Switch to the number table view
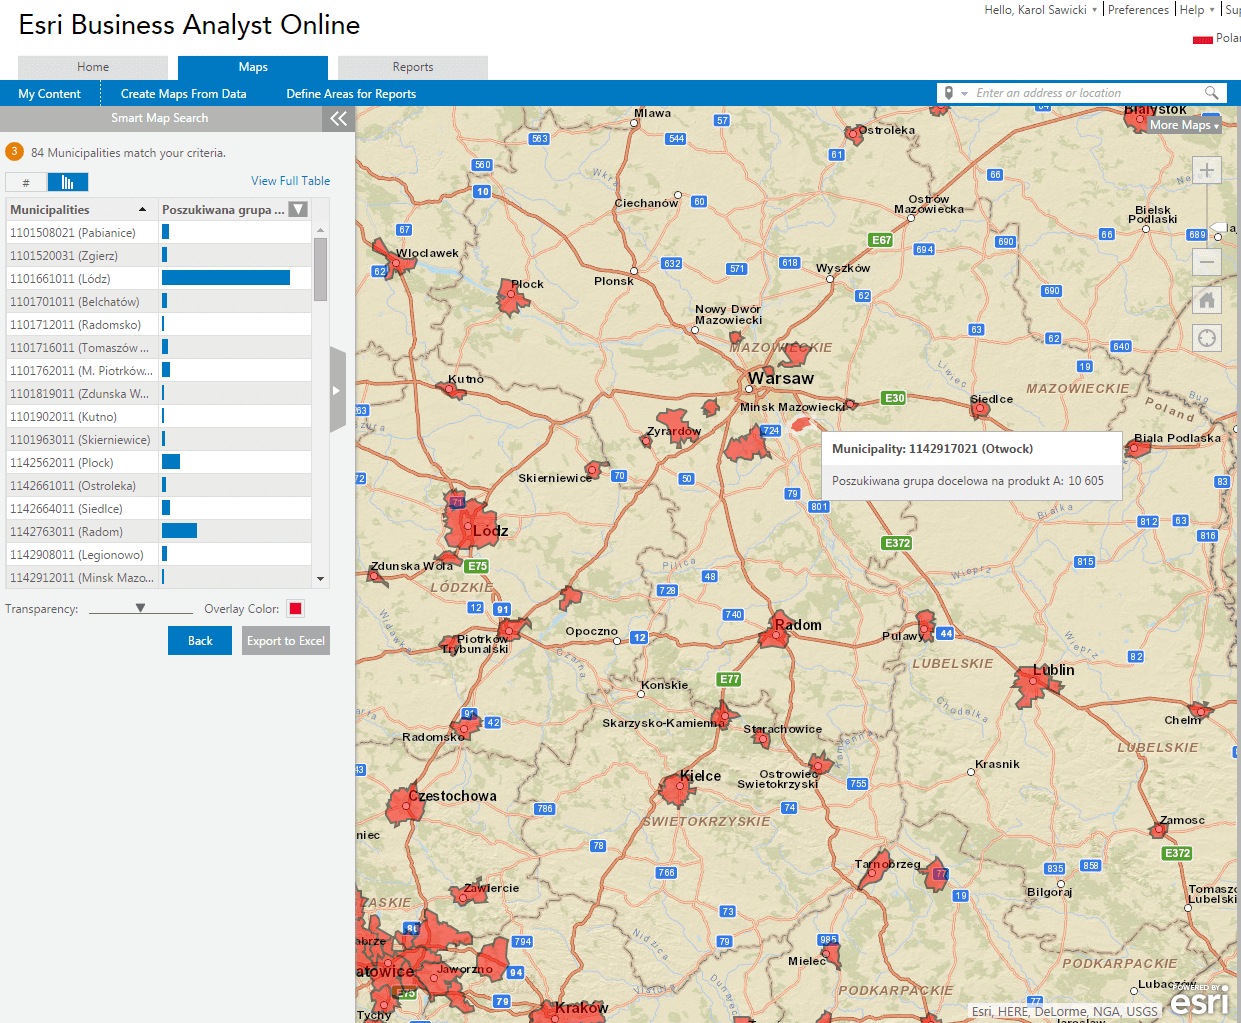Viewport: 1241px width, 1023px height. point(26,182)
